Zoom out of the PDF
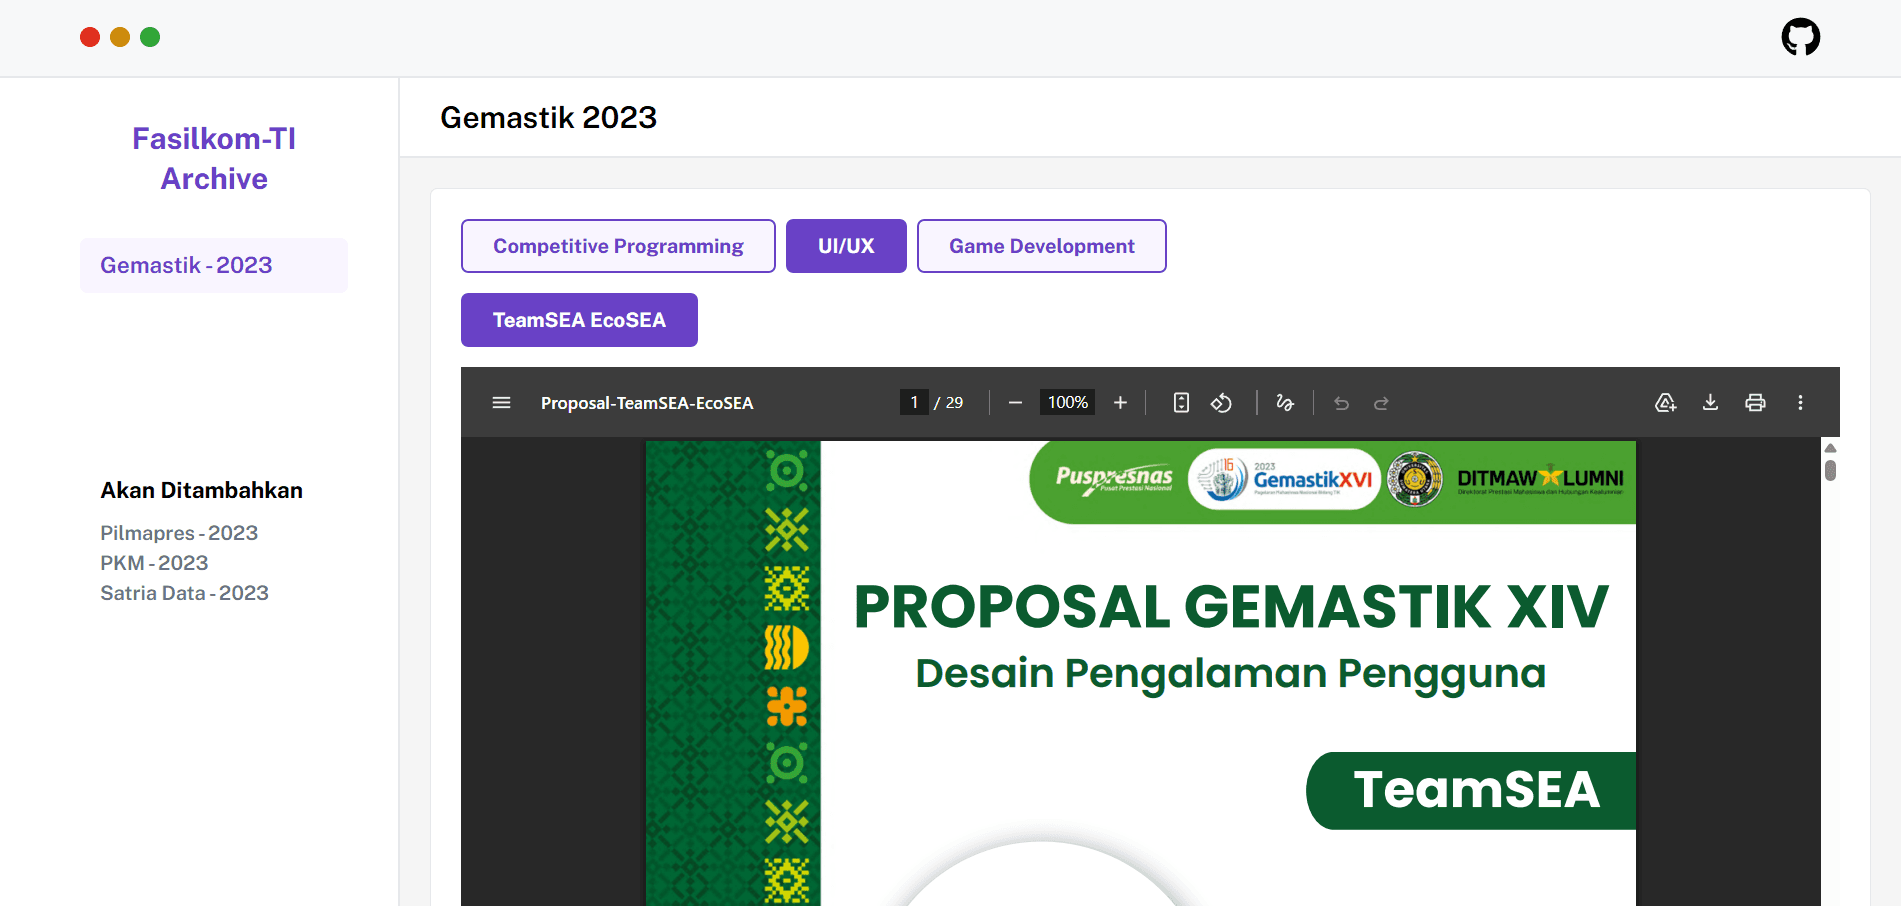 [x=1015, y=403]
